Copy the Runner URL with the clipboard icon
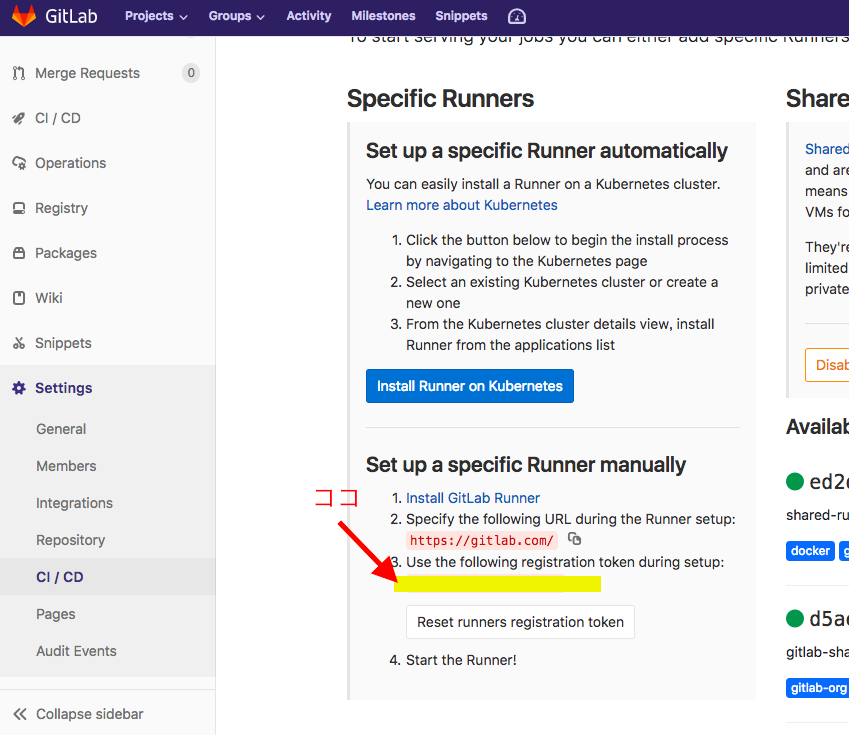The width and height of the screenshot is (849, 735). tap(574, 537)
